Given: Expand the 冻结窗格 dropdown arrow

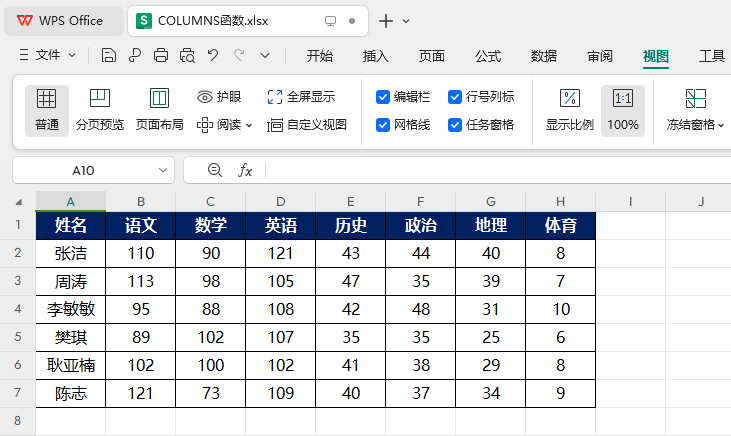Looking at the screenshot, I should 721,125.
